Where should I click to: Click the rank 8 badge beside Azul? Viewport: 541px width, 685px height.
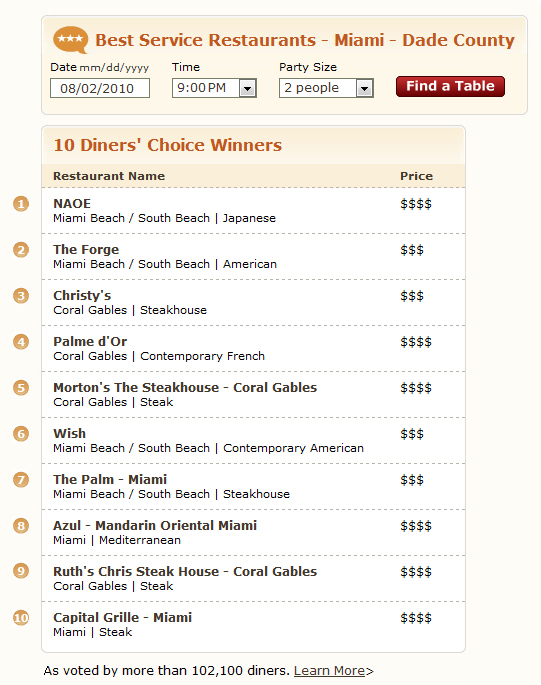[21, 526]
